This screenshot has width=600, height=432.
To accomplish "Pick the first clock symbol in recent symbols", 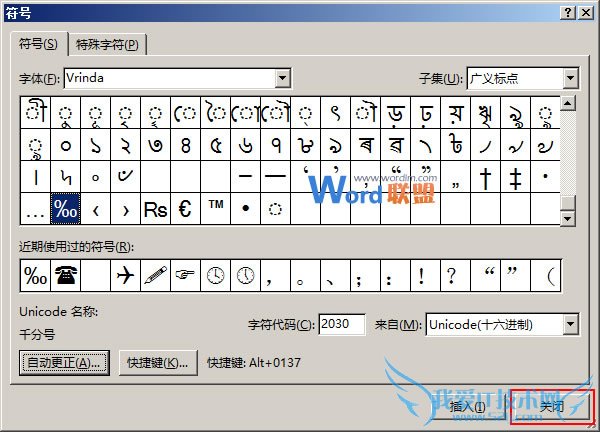I will [x=215, y=276].
